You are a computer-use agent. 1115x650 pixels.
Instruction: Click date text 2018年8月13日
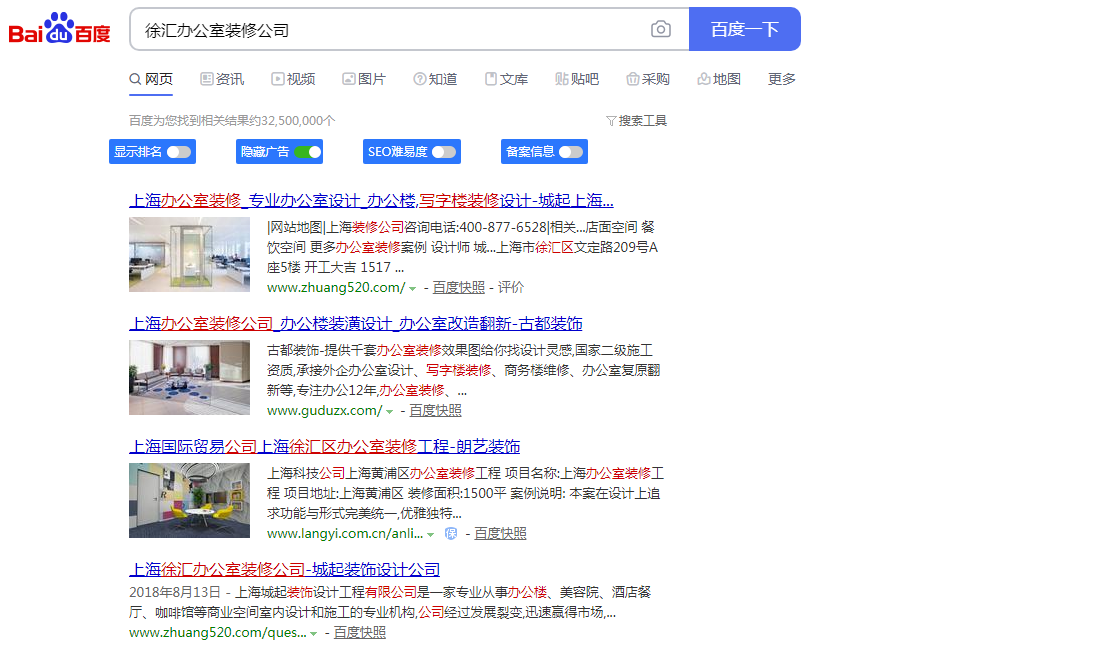pos(175,592)
